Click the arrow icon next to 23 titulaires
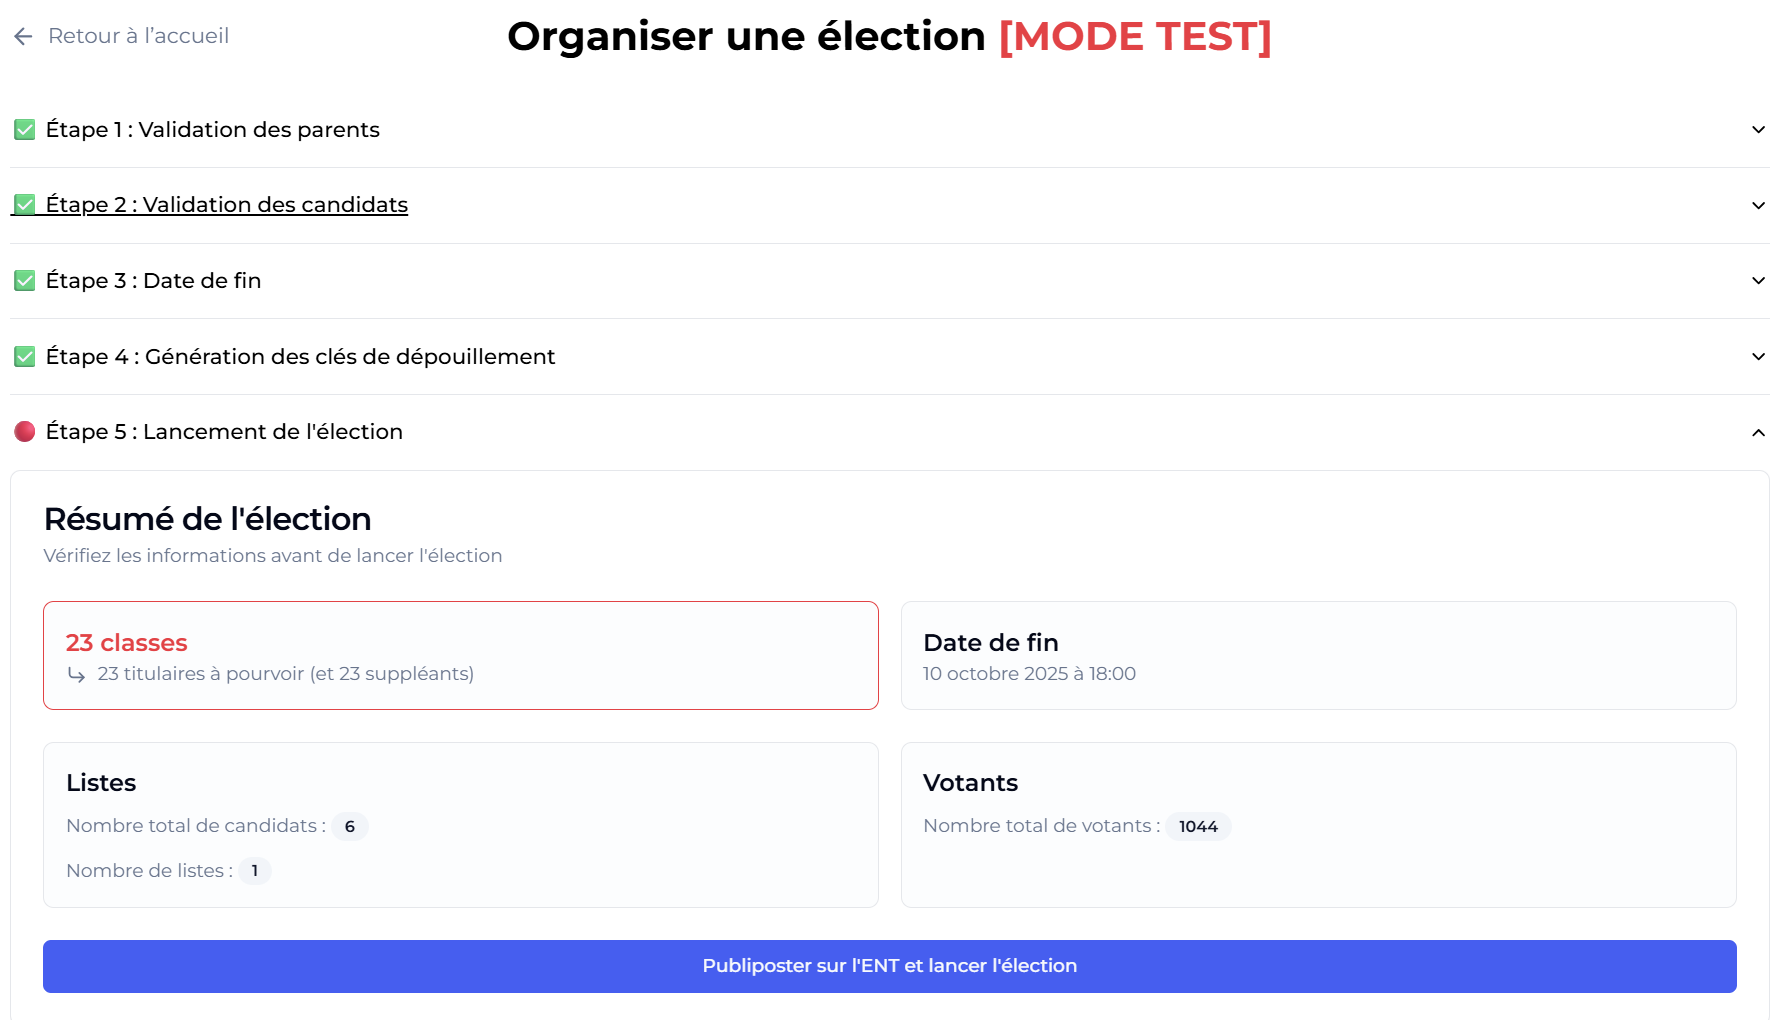Screen dimensions: 1781x1020 point(77,673)
